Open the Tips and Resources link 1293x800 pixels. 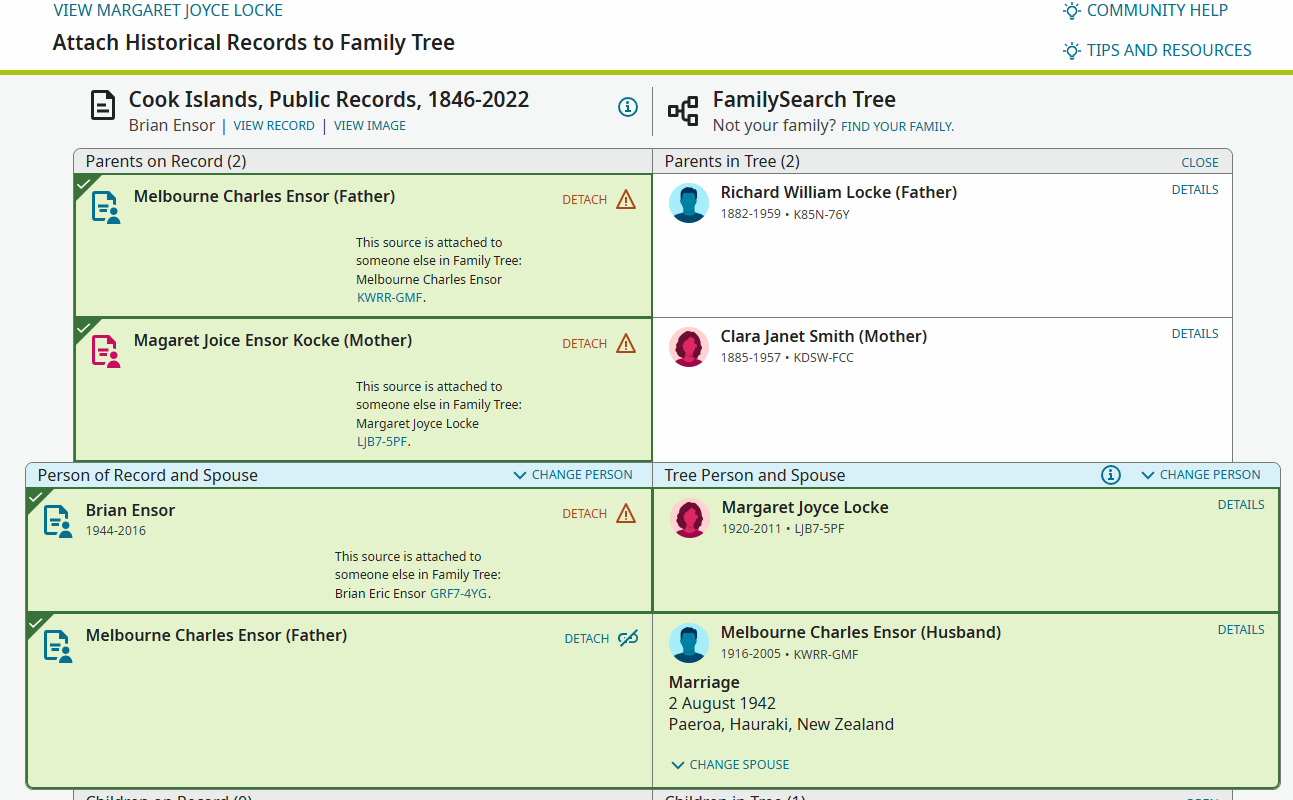coord(1169,50)
